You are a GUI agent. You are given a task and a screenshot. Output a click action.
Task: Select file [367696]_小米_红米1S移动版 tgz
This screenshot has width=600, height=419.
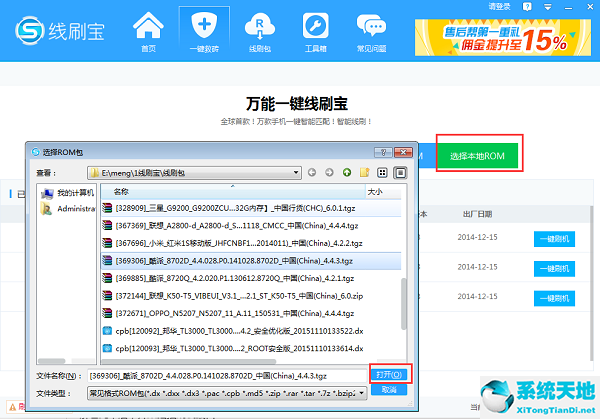tap(251, 243)
